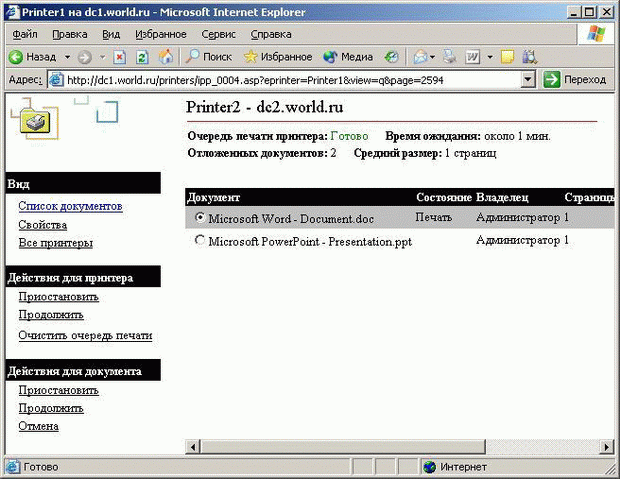Open the Все принтеры link
The width and height of the screenshot is (620, 479).
(x=56, y=243)
